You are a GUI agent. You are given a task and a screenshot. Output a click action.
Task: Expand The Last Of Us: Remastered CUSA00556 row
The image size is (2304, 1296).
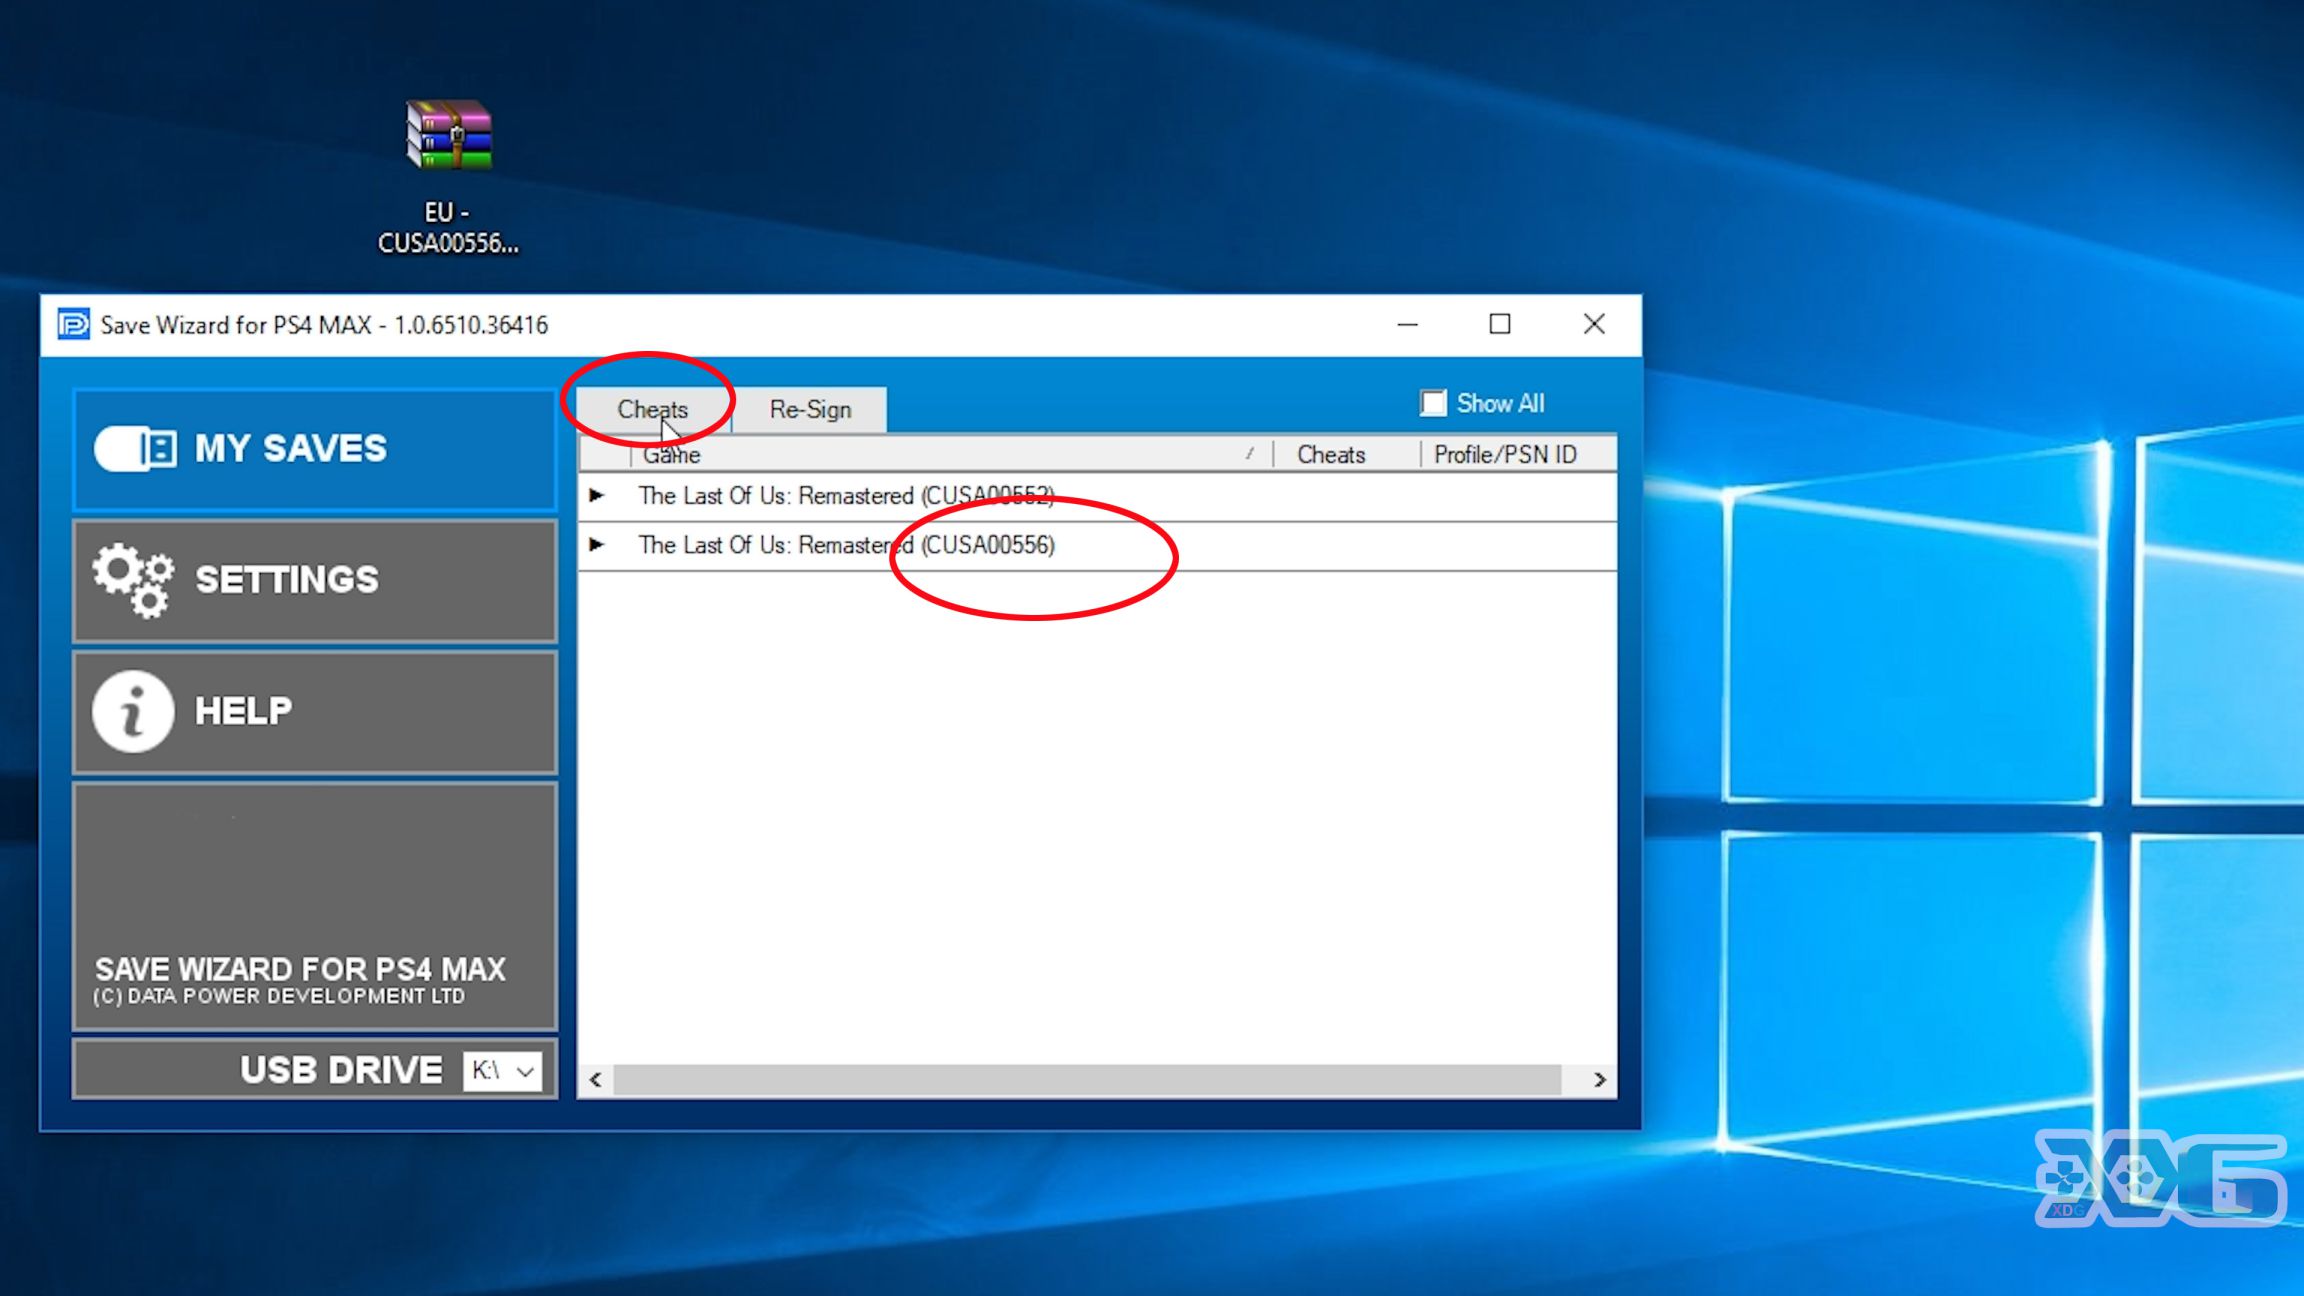click(597, 544)
